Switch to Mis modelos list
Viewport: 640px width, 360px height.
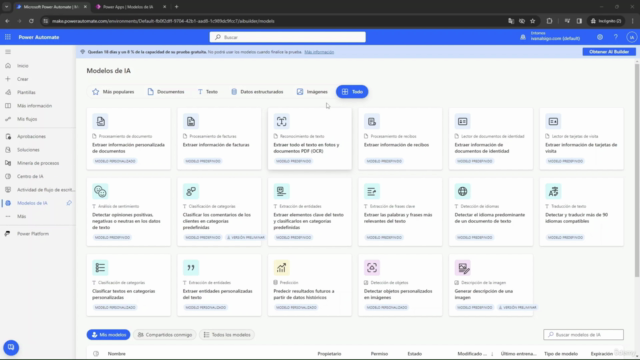[x=109, y=335]
